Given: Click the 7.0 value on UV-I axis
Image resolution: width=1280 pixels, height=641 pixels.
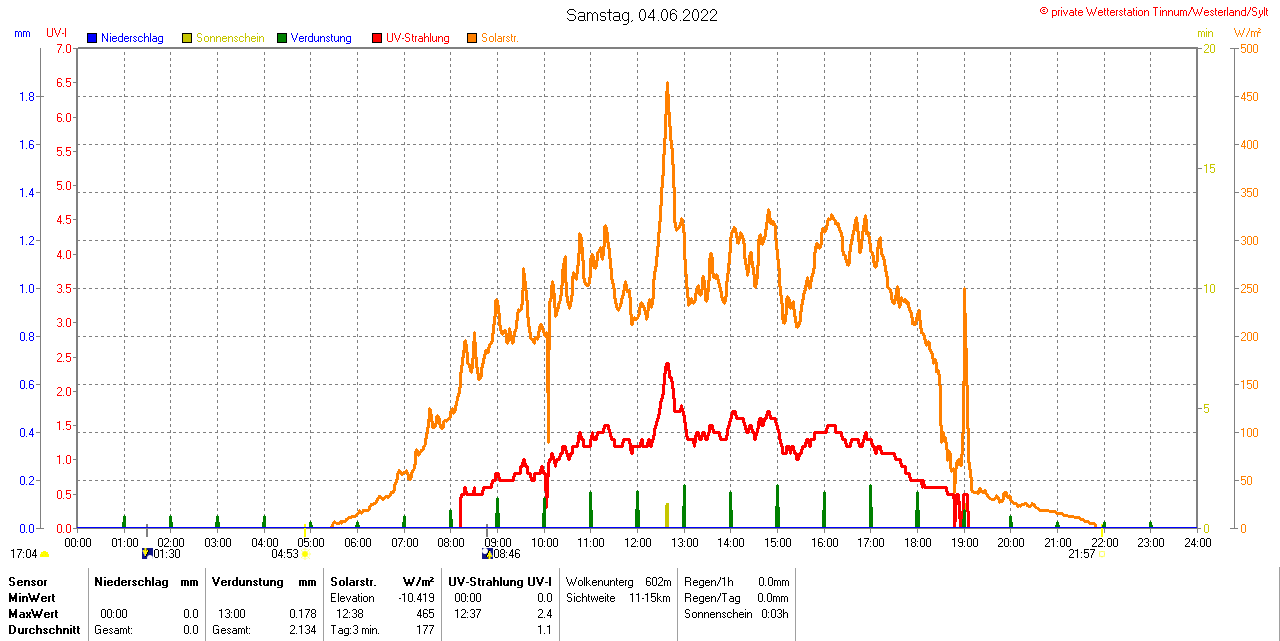Looking at the screenshot, I should point(64,48).
